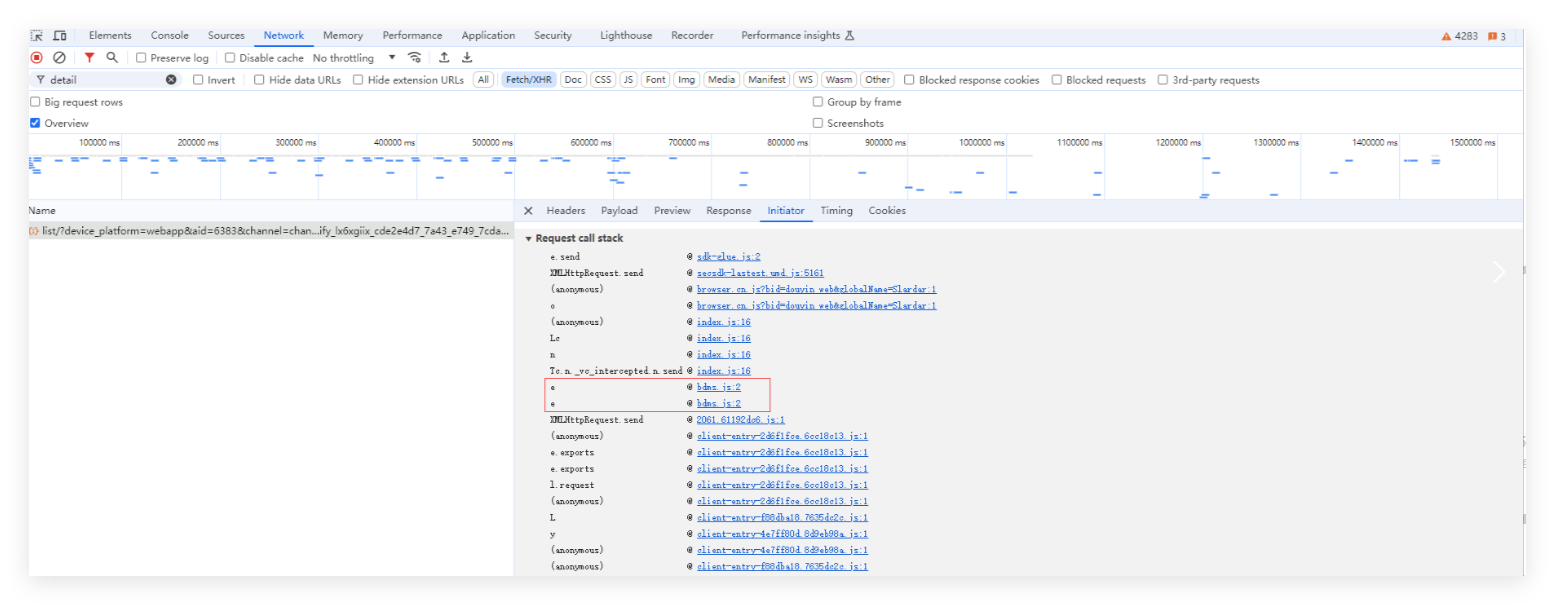Open the 3 issues indicator
This screenshot has height=605, width=1555.
click(1497, 36)
